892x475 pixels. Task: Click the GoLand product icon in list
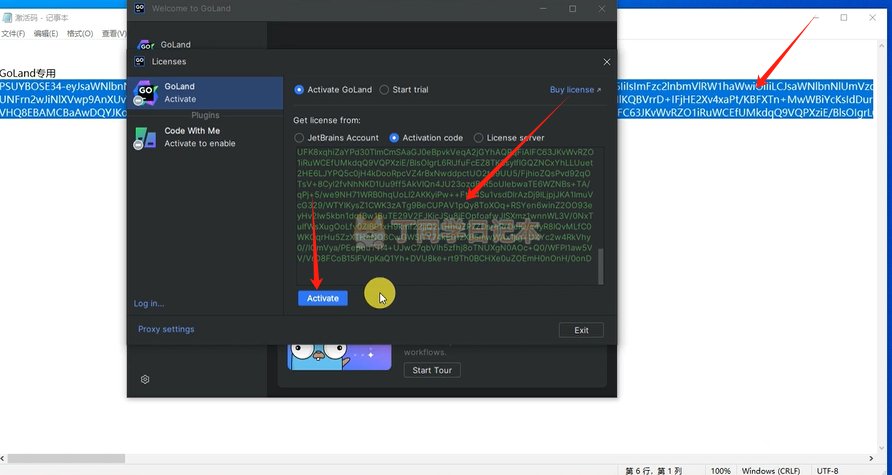145,93
